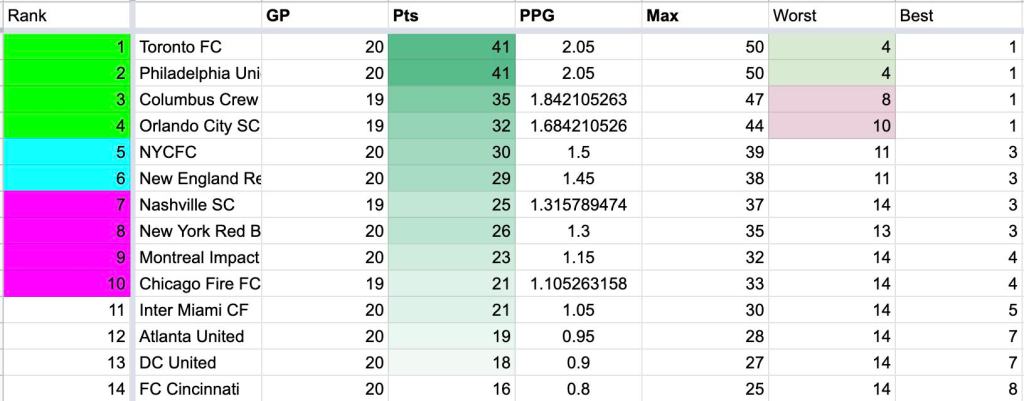This screenshot has height=401, width=1024.
Task: Click the Rank column header cell
Action: click(x=65, y=16)
